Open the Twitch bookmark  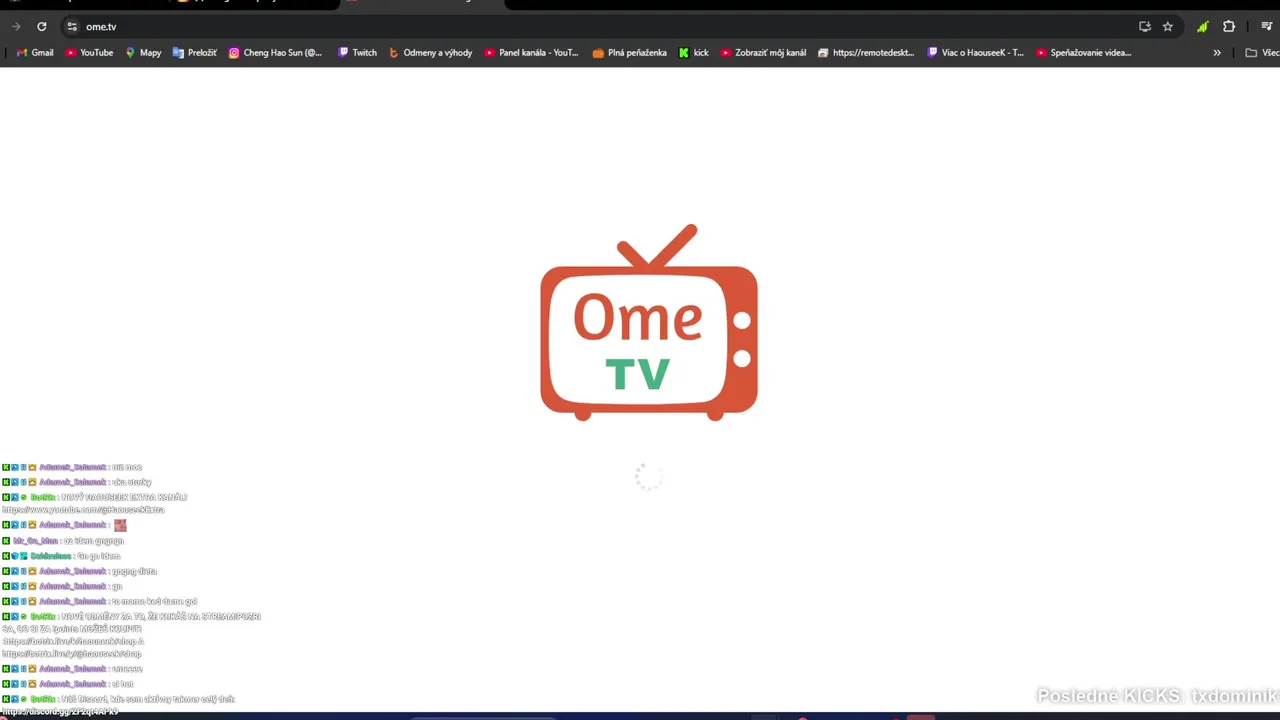point(357,53)
